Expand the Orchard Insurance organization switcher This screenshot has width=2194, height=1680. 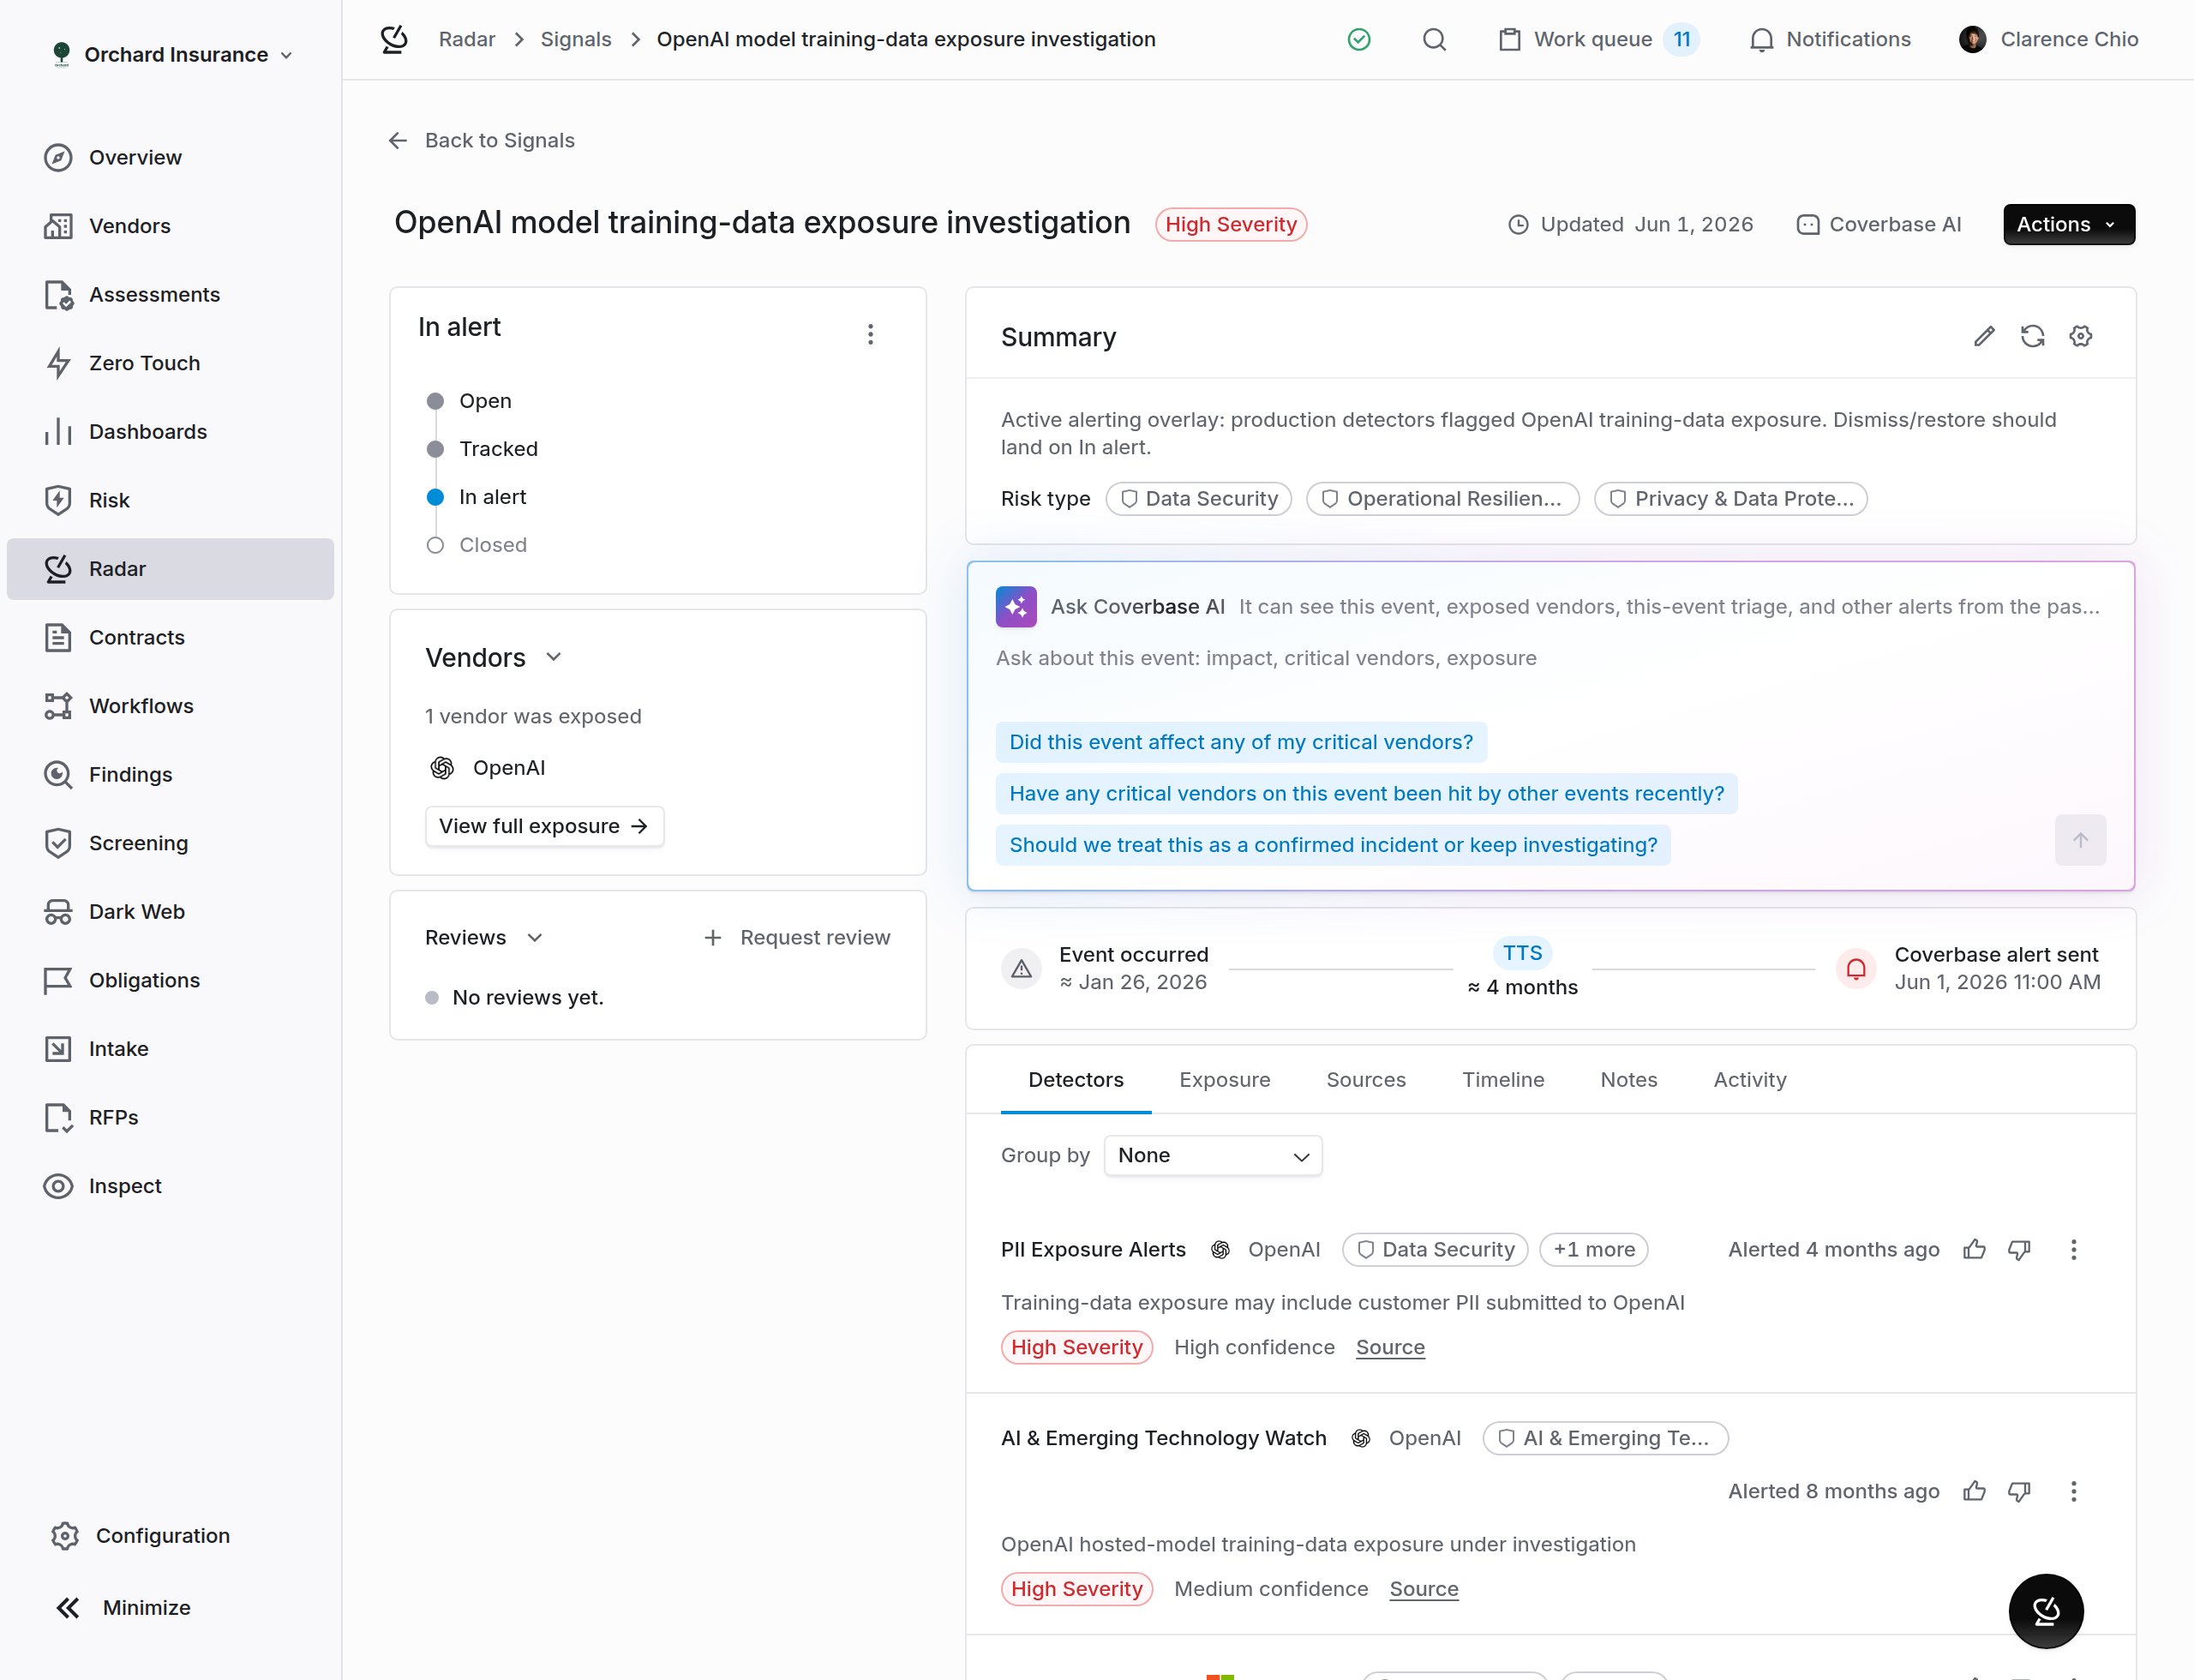(173, 54)
